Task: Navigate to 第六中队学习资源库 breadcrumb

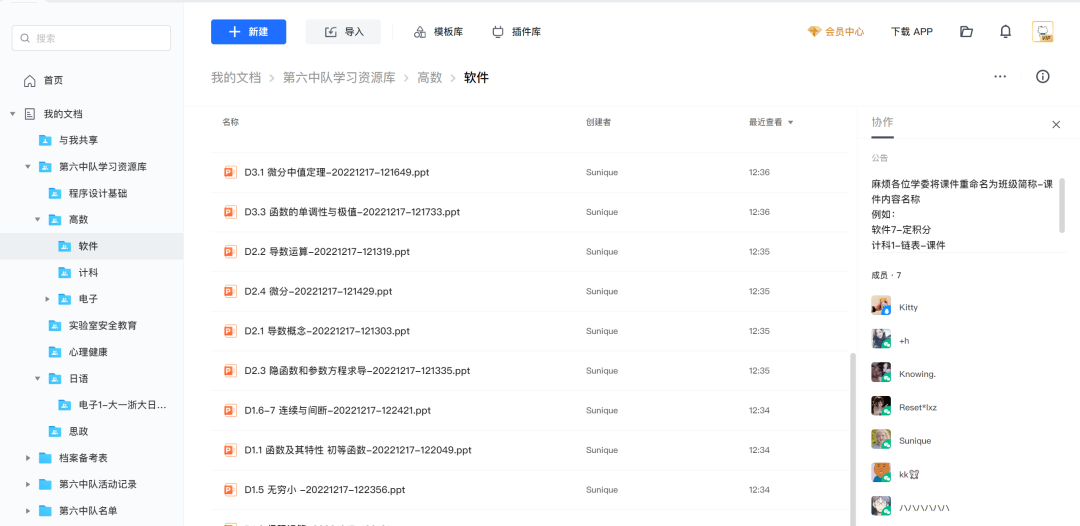Action: pos(338,77)
